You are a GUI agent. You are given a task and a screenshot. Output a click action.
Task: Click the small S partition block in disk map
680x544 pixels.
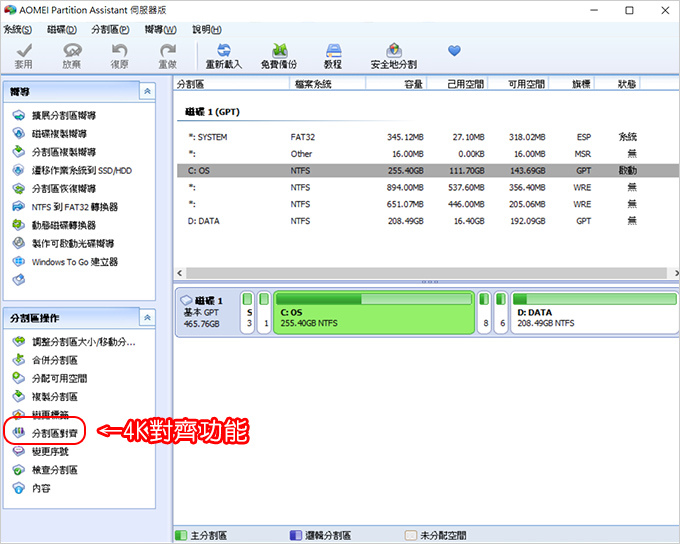(247, 312)
